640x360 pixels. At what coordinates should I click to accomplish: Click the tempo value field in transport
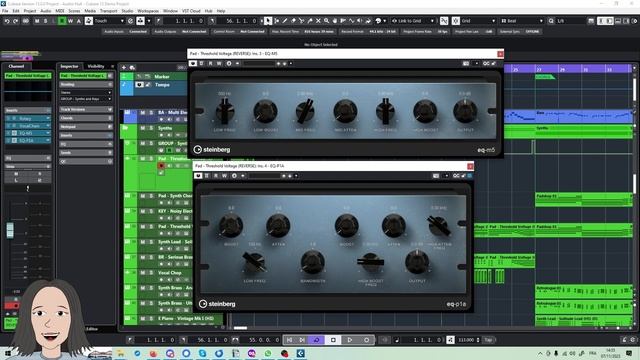[466, 340]
